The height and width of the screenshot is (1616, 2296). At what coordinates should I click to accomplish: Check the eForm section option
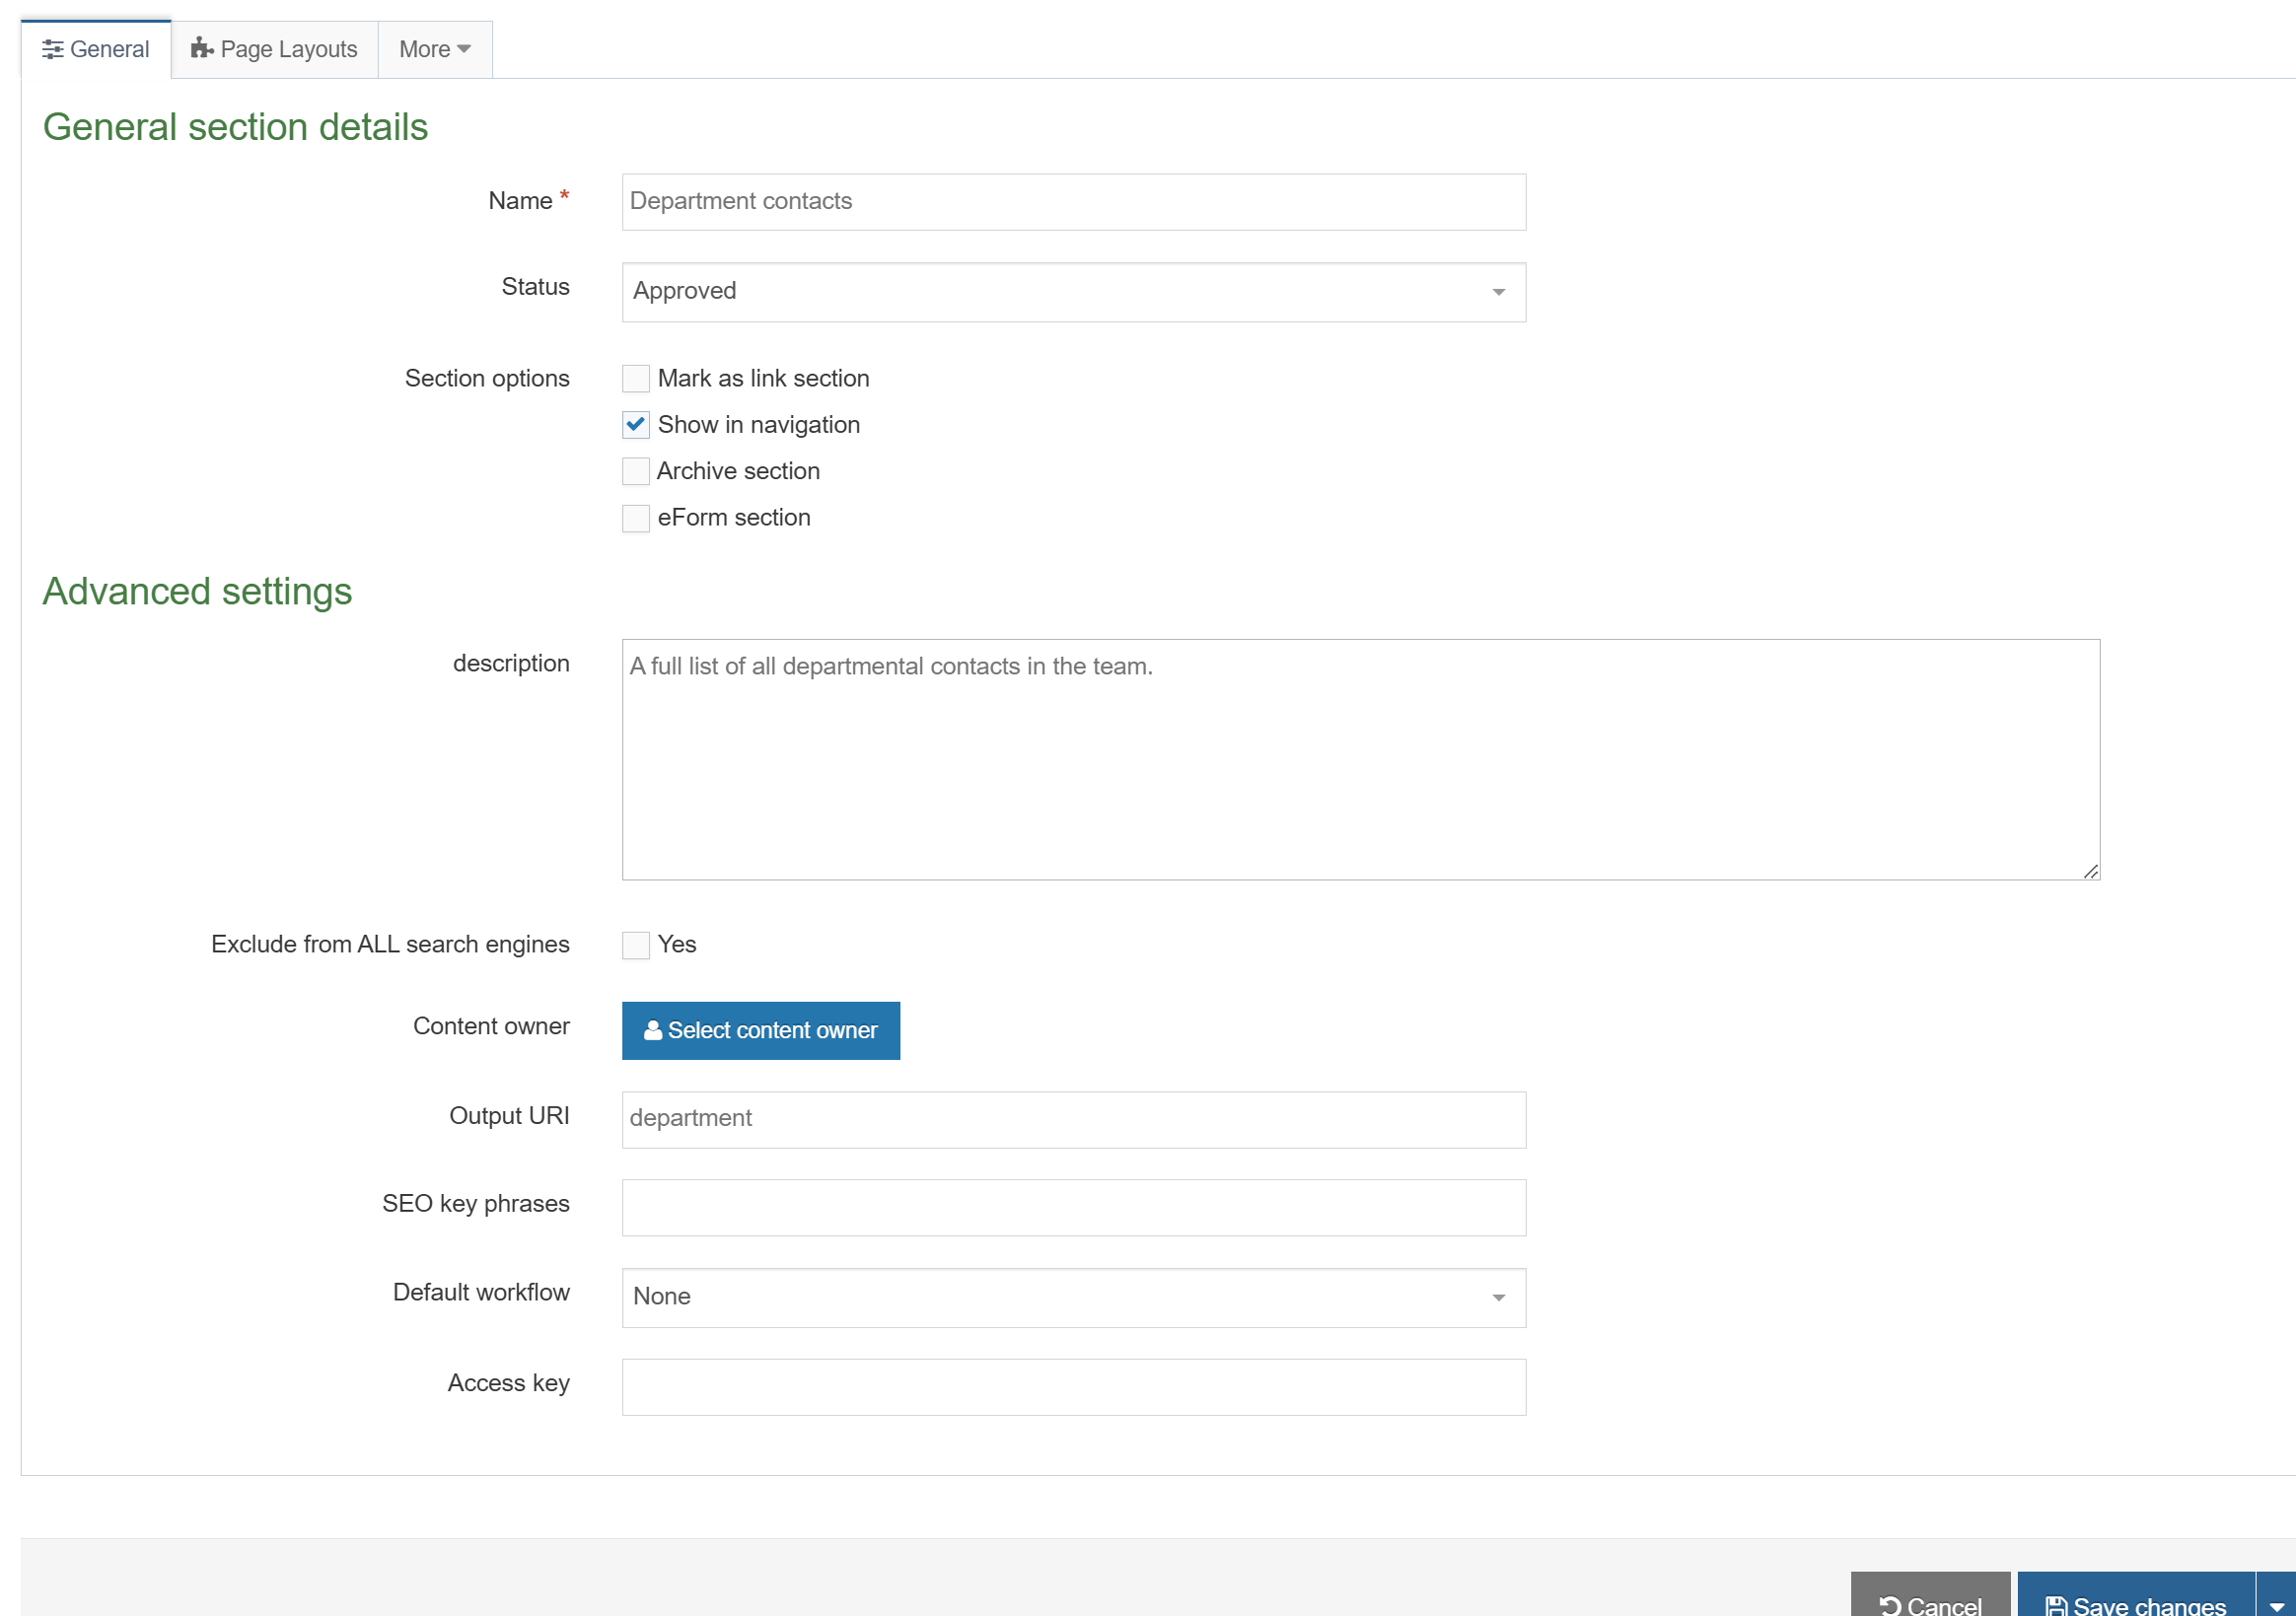(636, 518)
